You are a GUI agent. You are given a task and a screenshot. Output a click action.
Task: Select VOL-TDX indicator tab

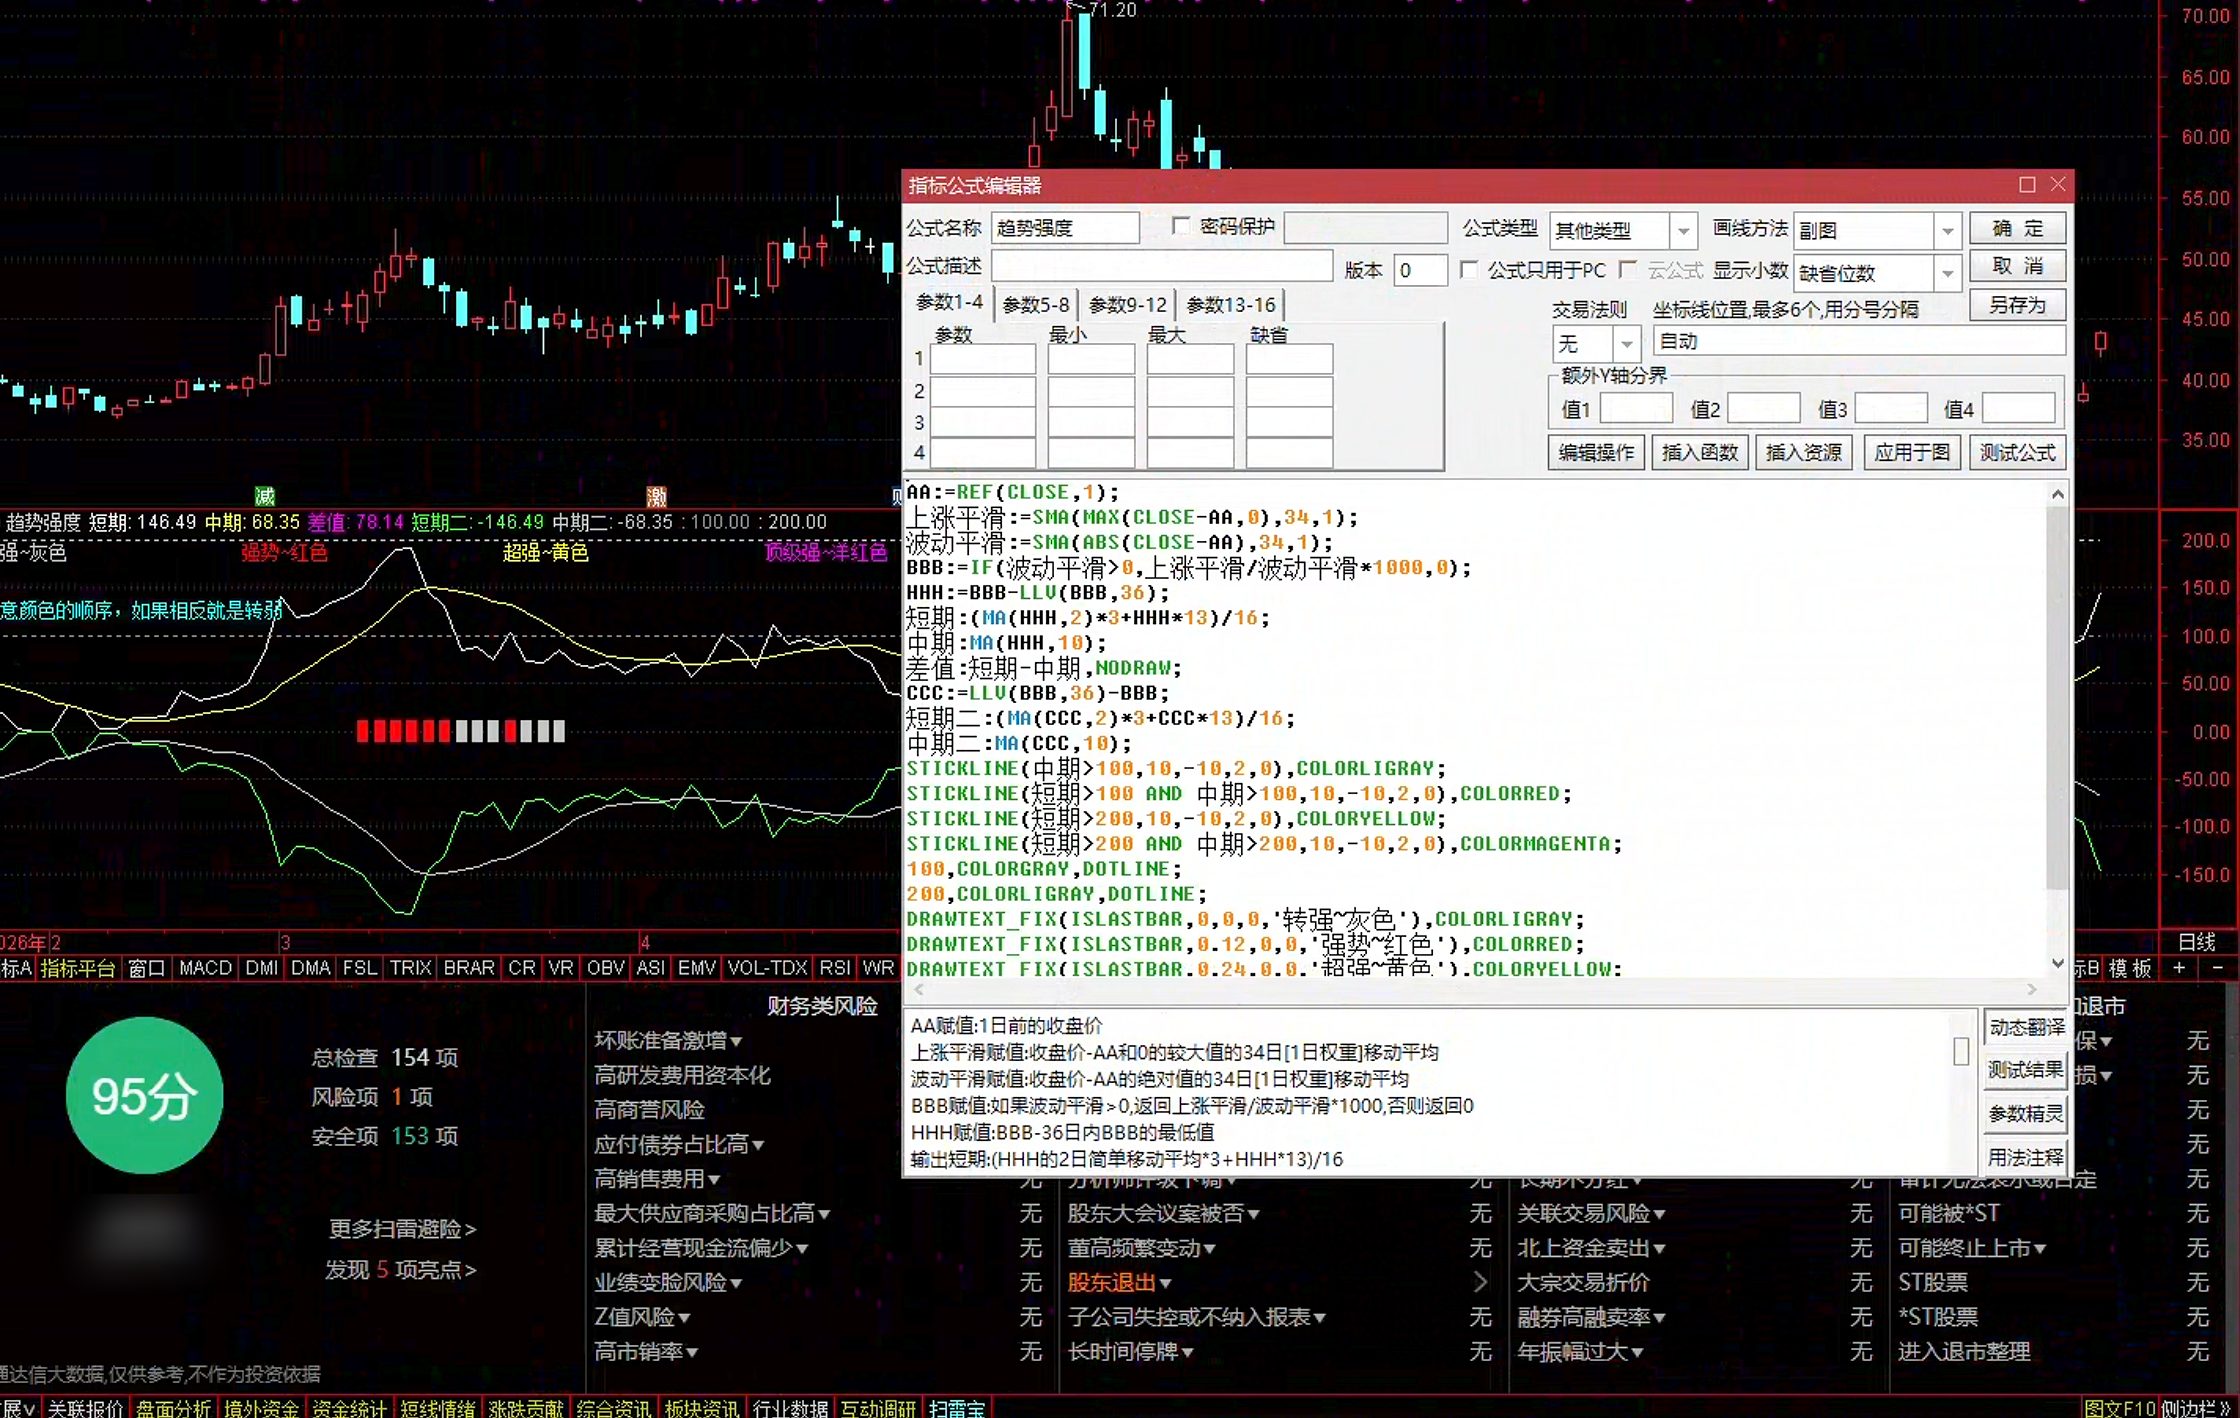(767, 968)
